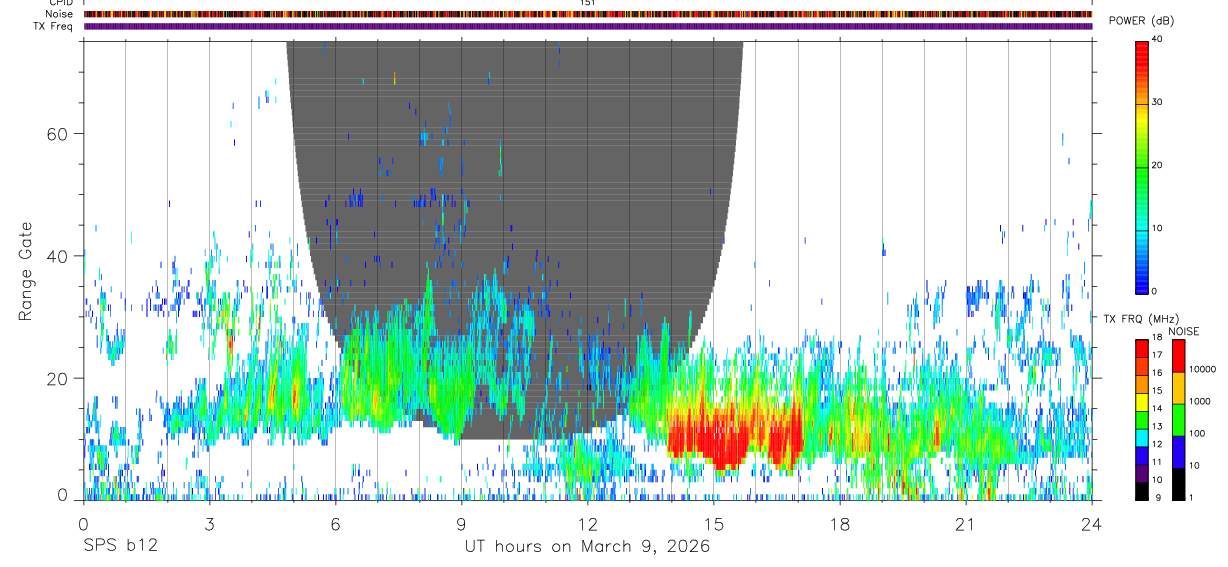Click the 20 tick on Range Gate axis
The height and width of the screenshot is (567, 1228).
click(x=55, y=379)
